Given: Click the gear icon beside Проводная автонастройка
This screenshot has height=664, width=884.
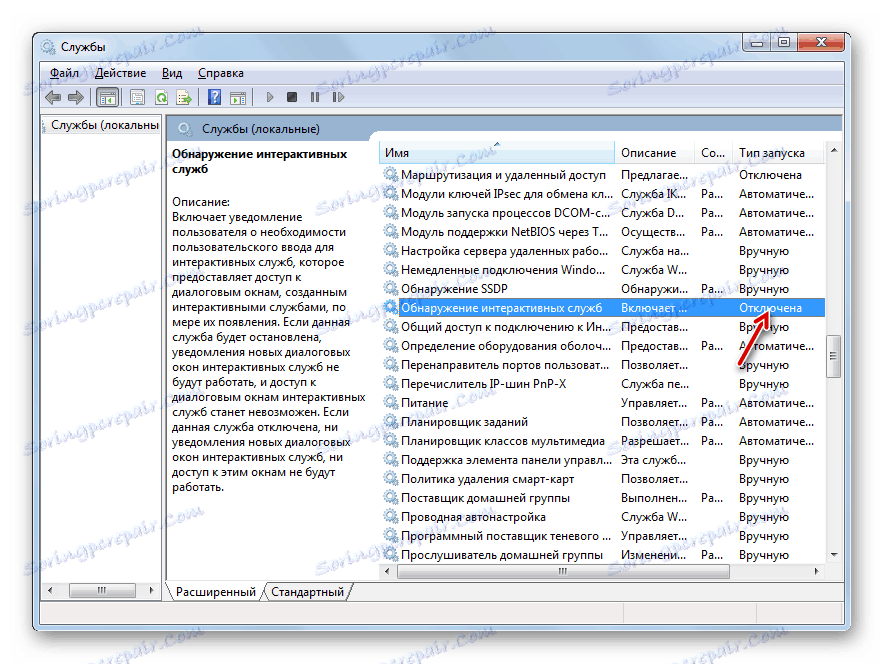Looking at the screenshot, I should click(391, 516).
